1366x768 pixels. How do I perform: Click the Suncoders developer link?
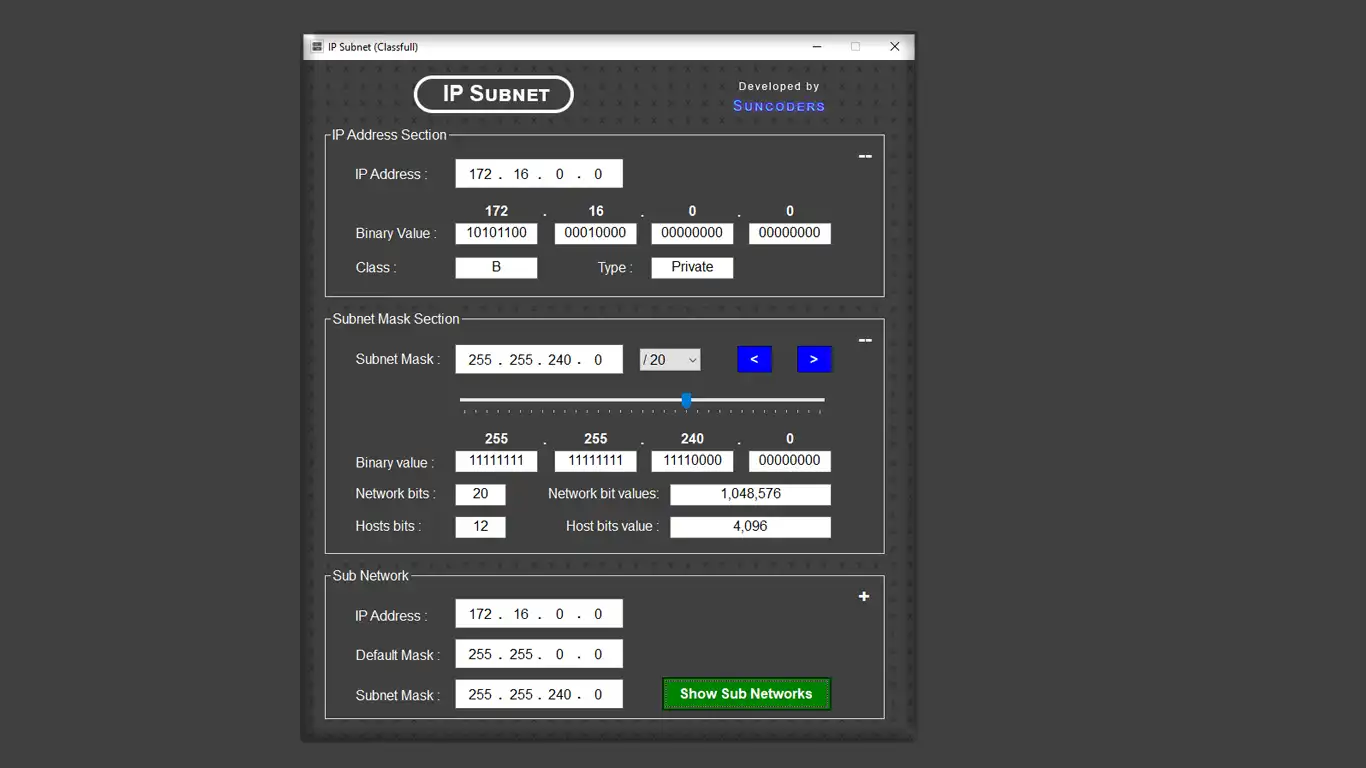tap(779, 106)
